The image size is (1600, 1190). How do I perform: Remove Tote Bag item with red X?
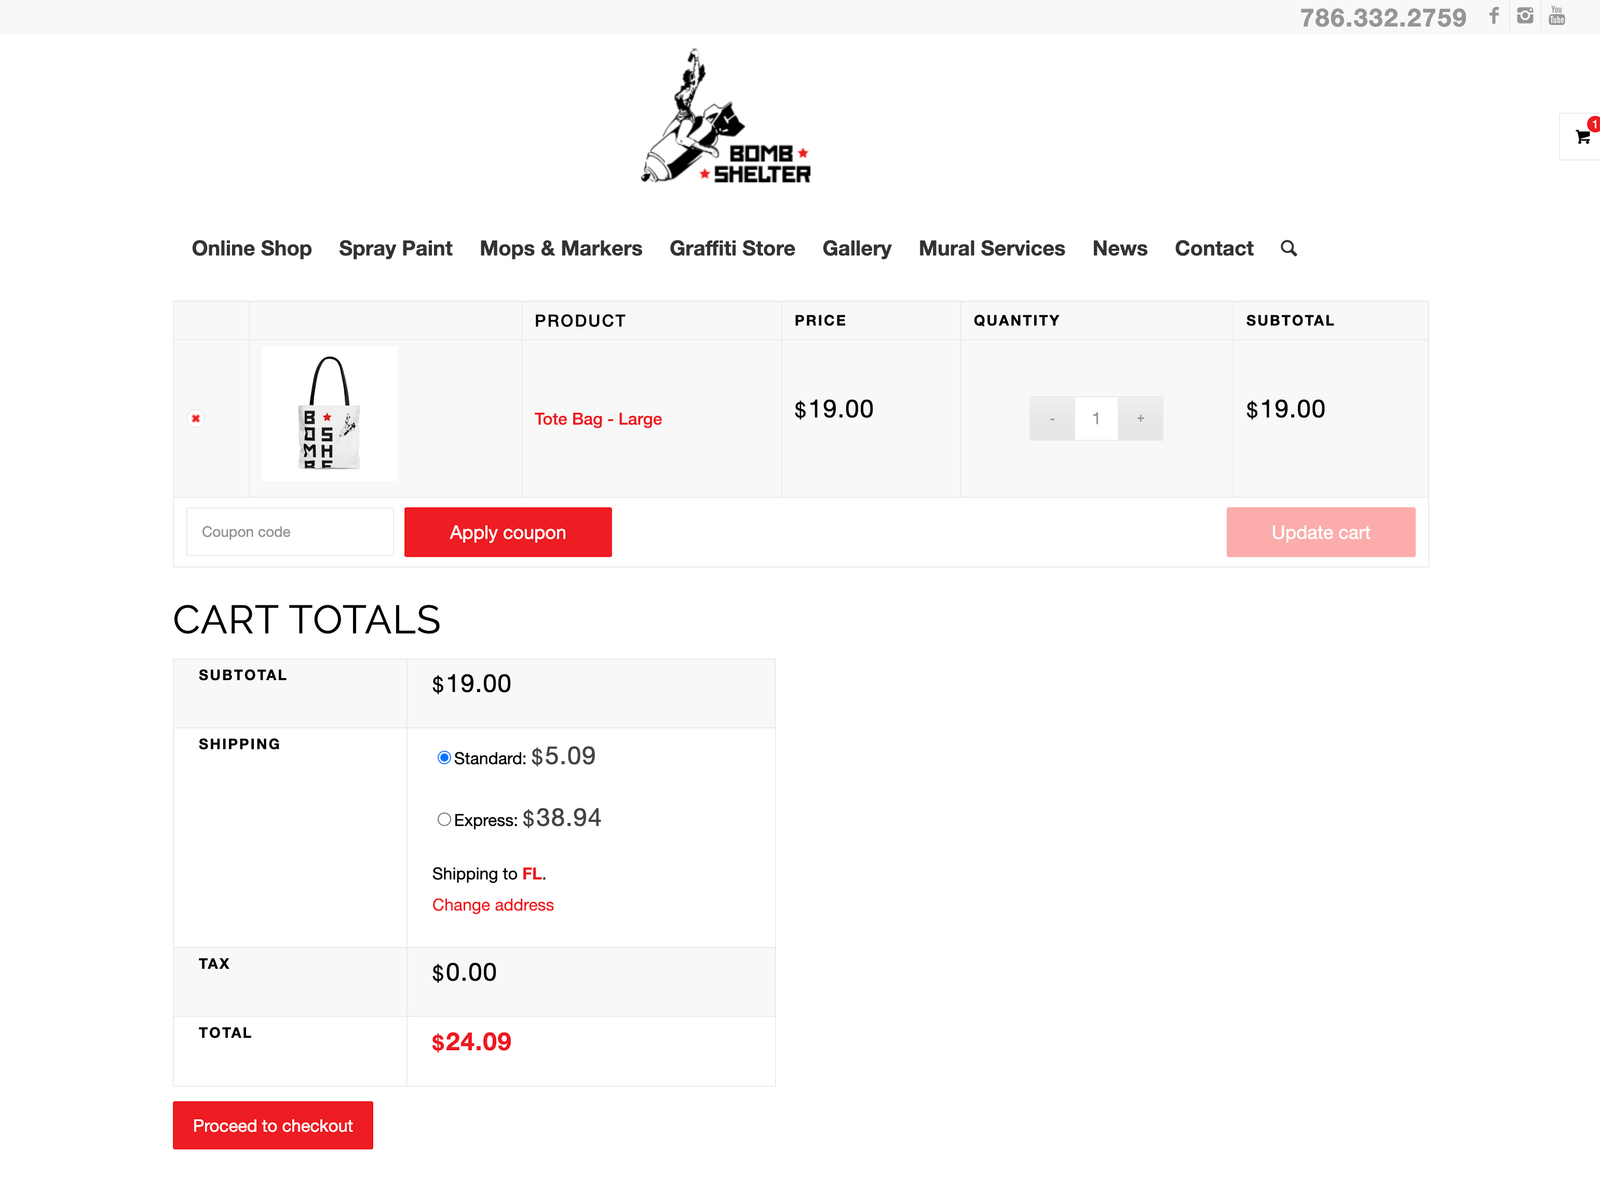[x=196, y=419]
